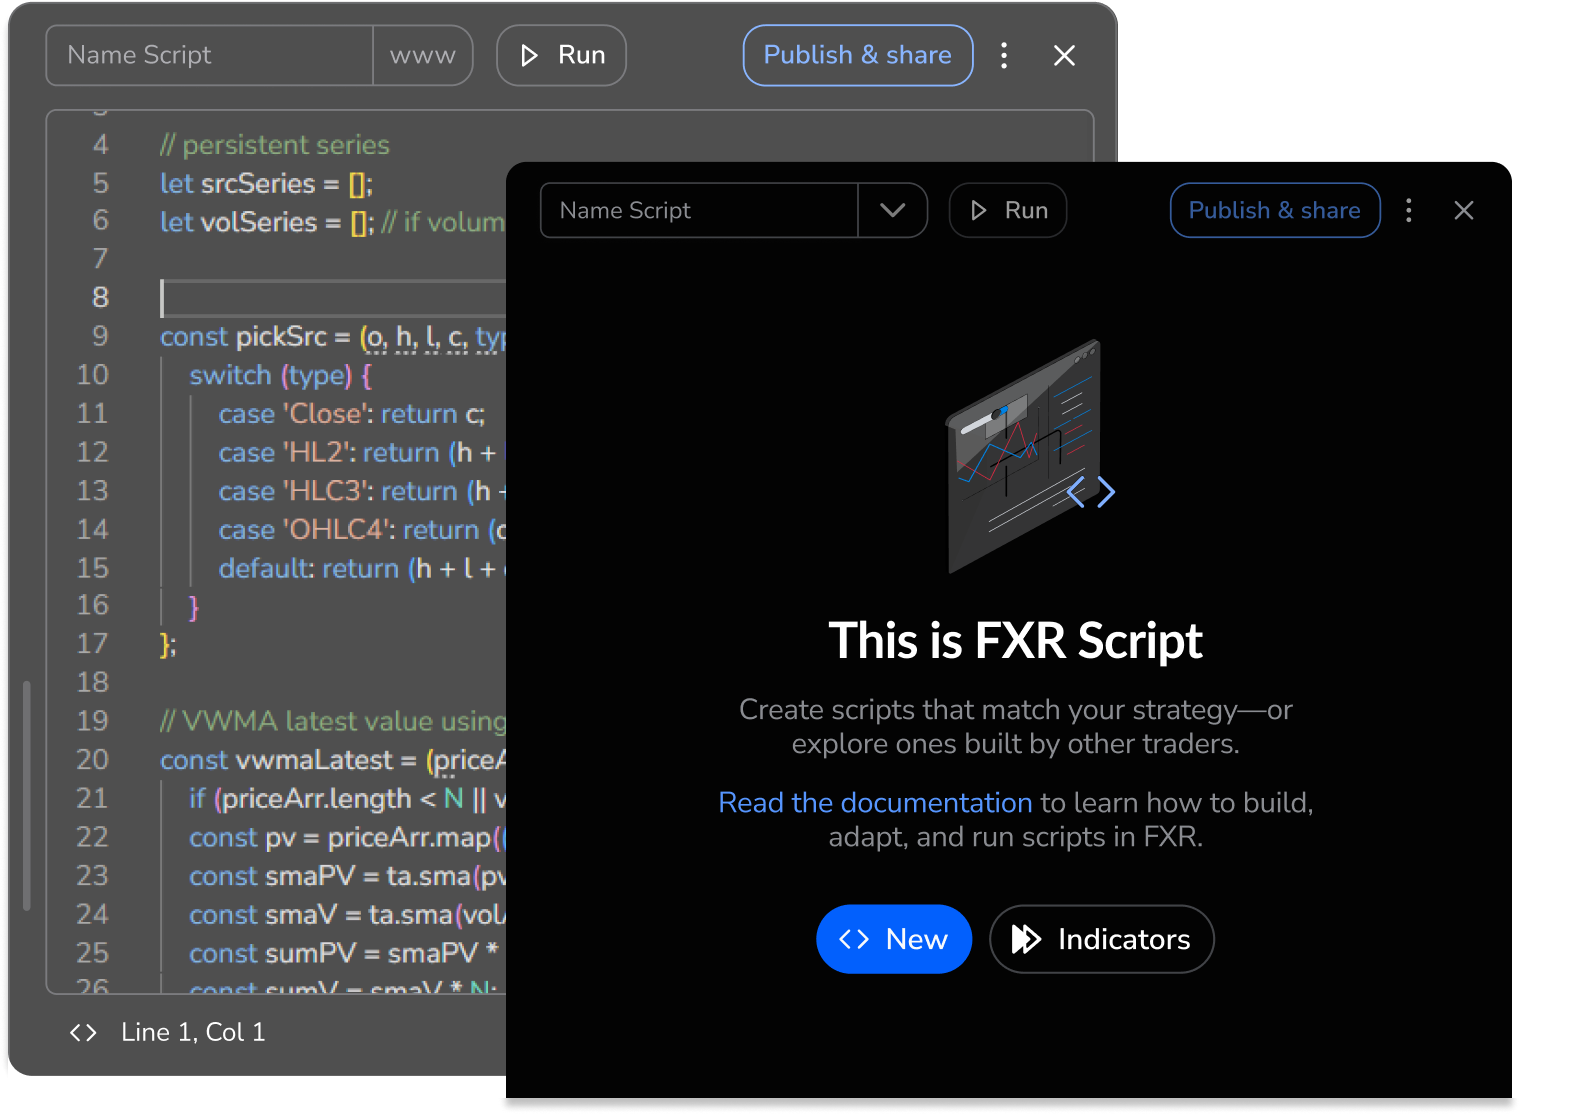
Task: Open three-dot menu in front window
Action: tap(1409, 210)
